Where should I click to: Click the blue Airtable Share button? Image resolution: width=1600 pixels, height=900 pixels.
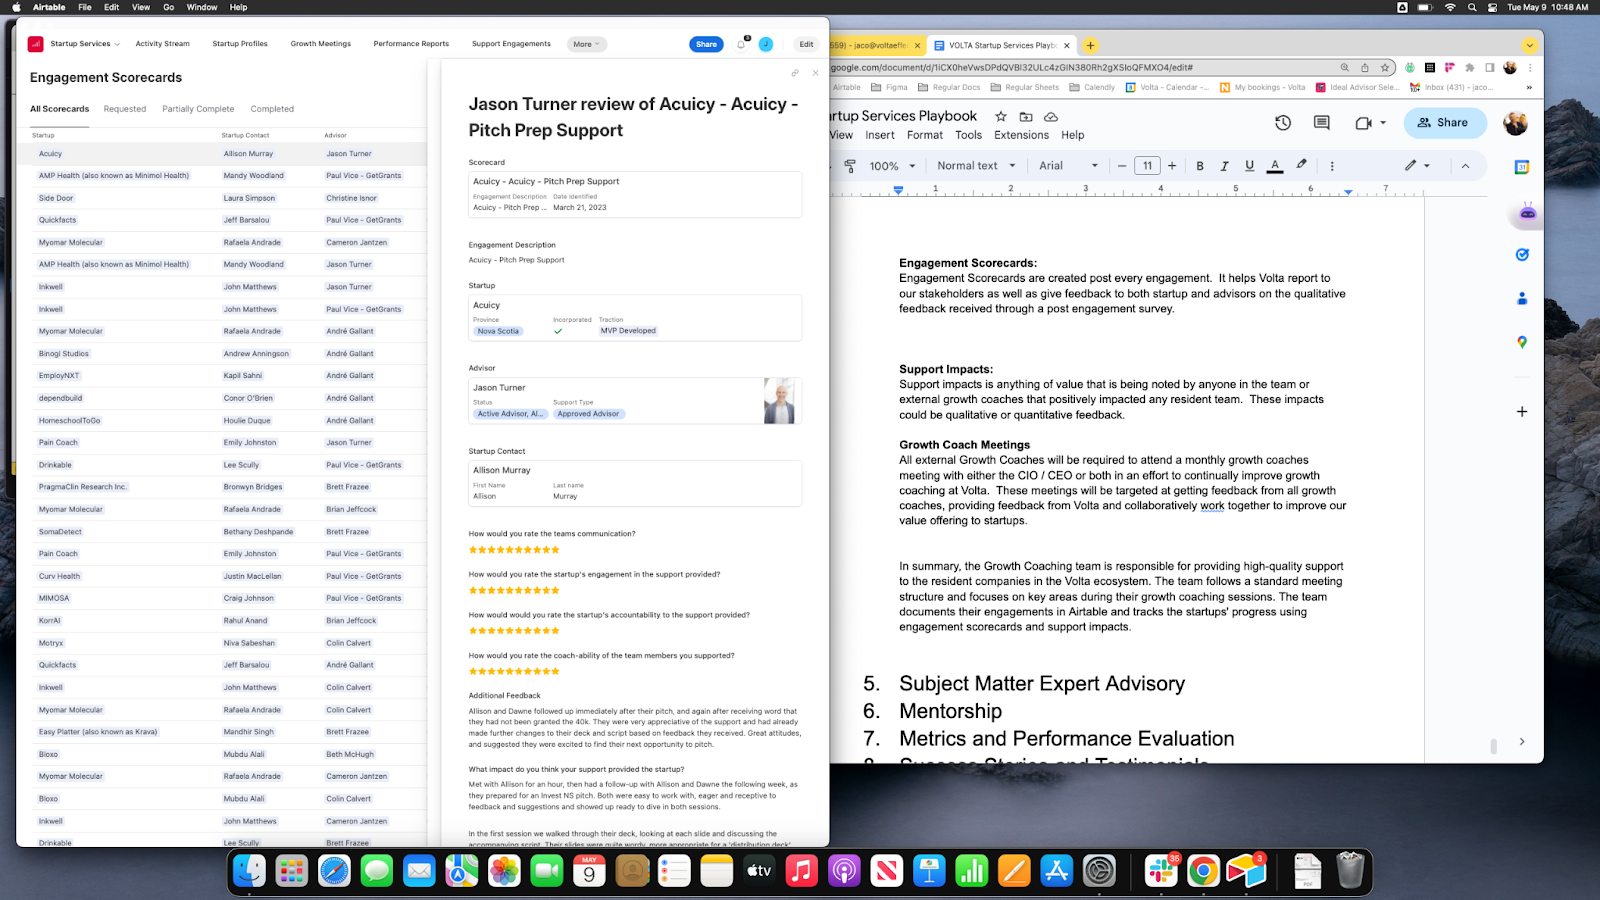pyautogui.click(x=706, y=44)
